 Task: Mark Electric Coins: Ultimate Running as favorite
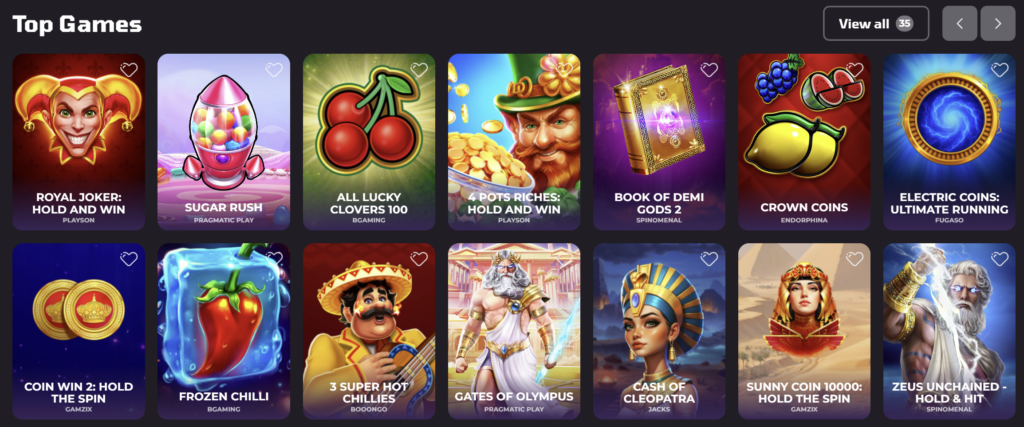pos(999,70)
